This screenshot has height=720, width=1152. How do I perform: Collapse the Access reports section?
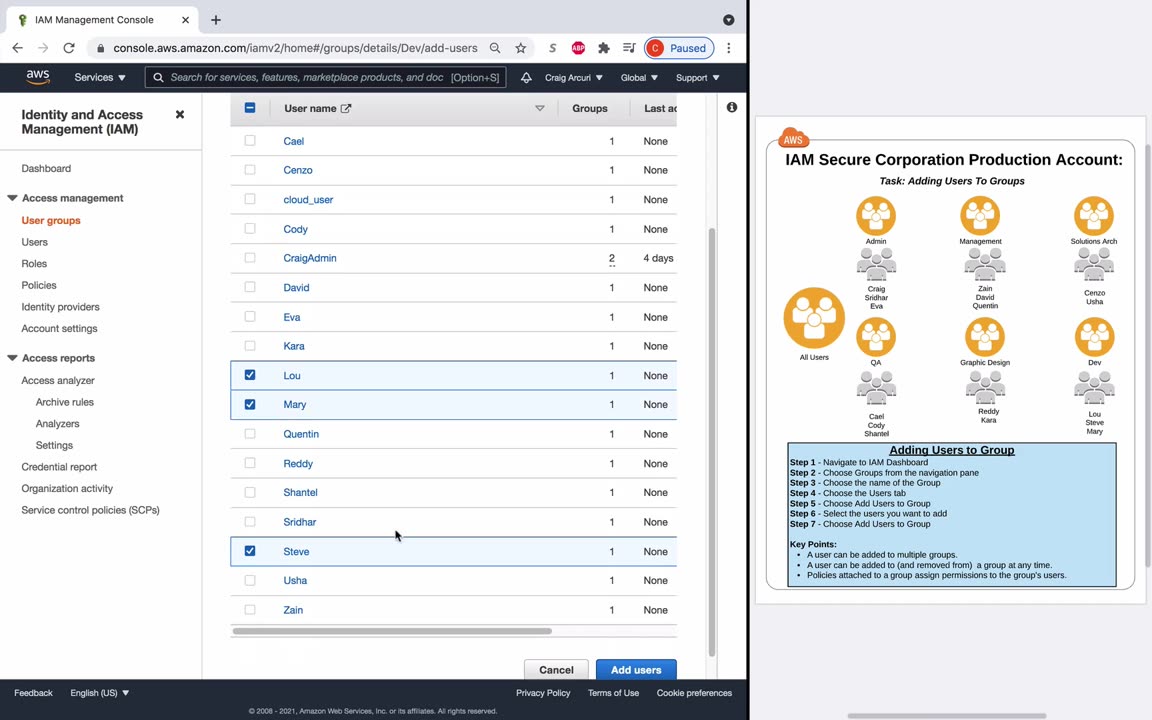click(12, 358)
